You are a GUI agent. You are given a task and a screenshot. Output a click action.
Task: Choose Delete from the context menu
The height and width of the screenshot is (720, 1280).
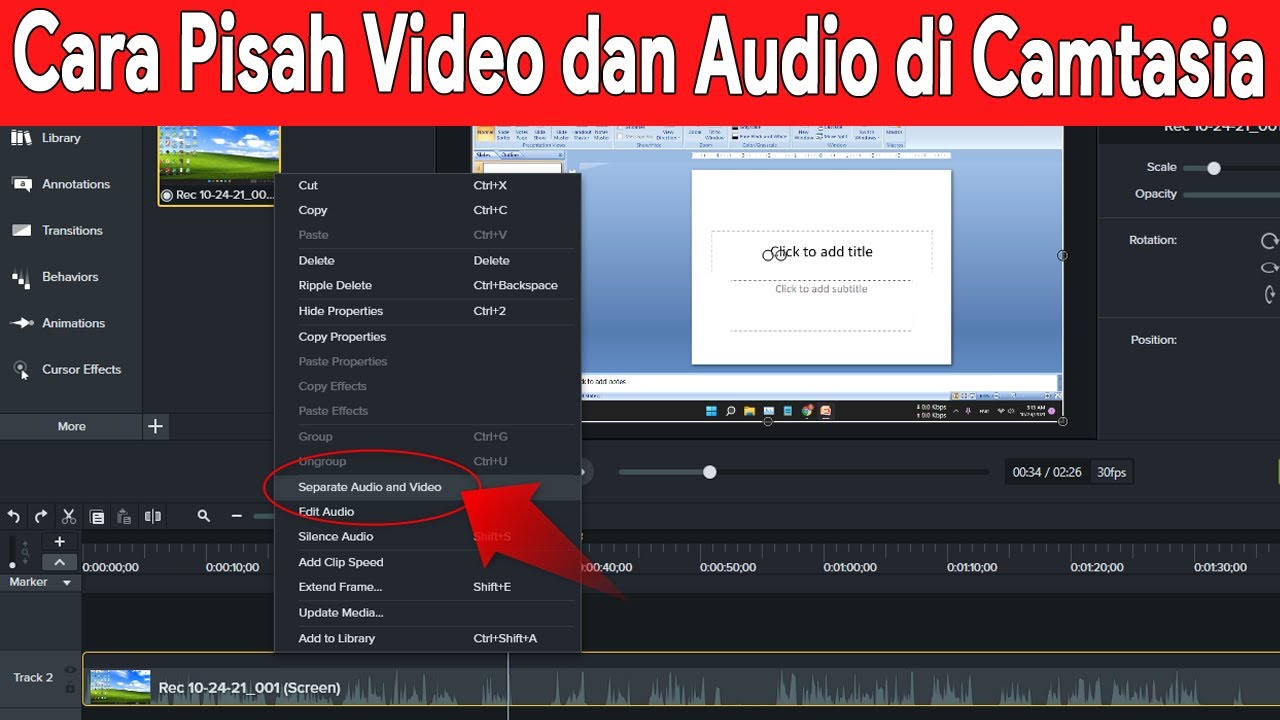coord(428,260)
